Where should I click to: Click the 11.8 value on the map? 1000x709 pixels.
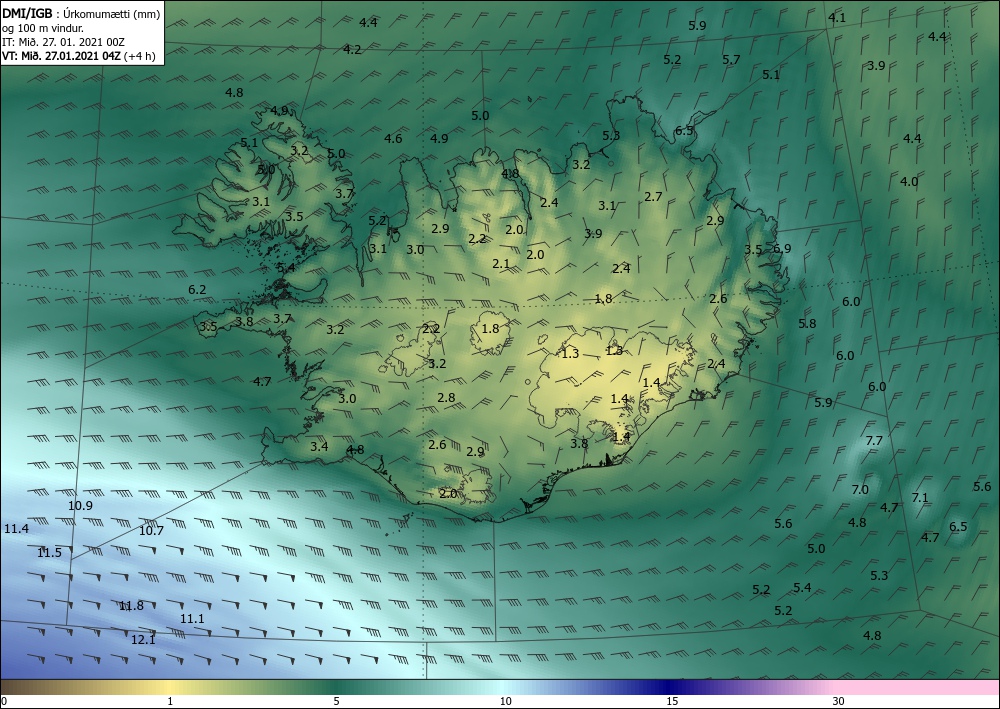131,606
